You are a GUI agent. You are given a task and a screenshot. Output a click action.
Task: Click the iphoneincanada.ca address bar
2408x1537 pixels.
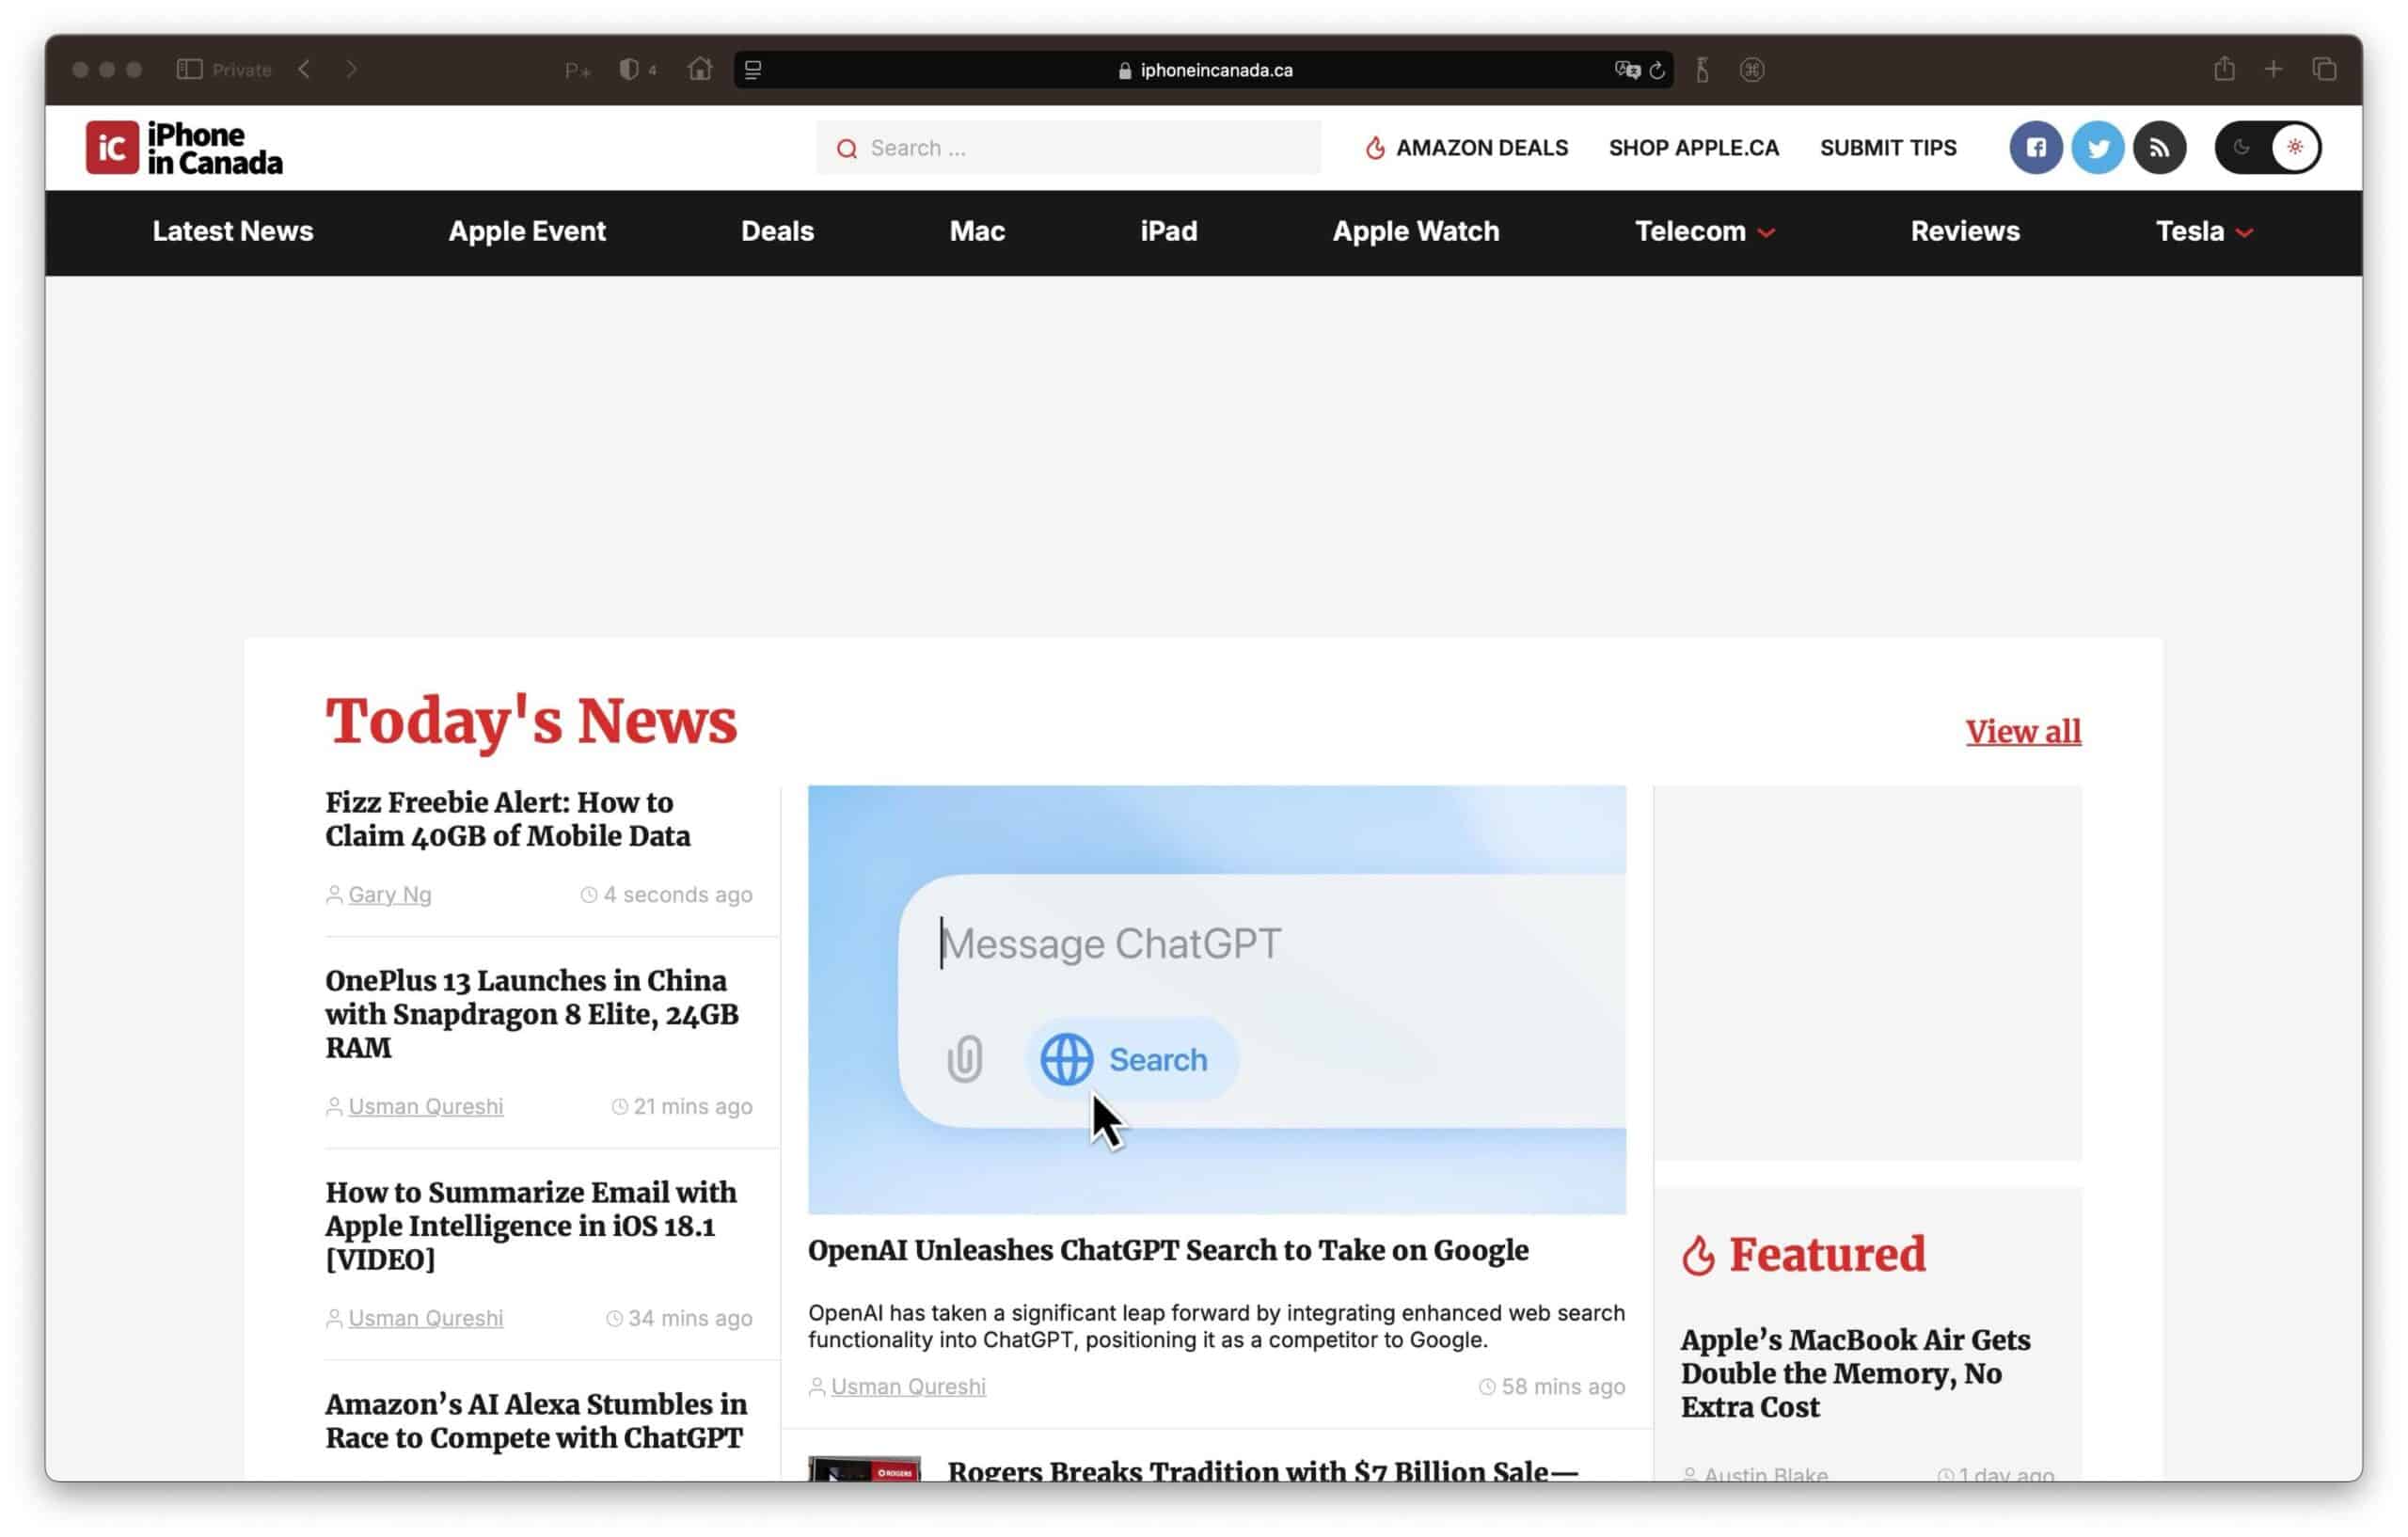[1204, 70]
